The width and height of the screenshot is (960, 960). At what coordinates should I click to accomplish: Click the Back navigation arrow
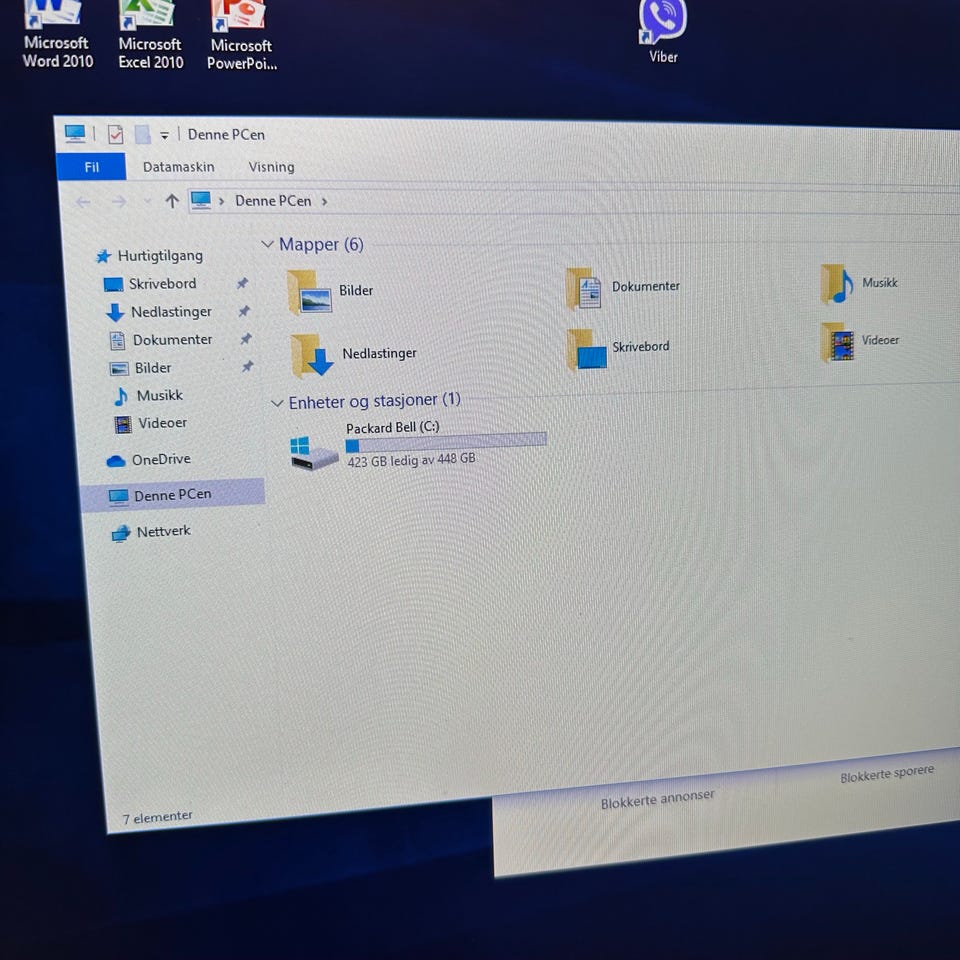coord(83,201)
